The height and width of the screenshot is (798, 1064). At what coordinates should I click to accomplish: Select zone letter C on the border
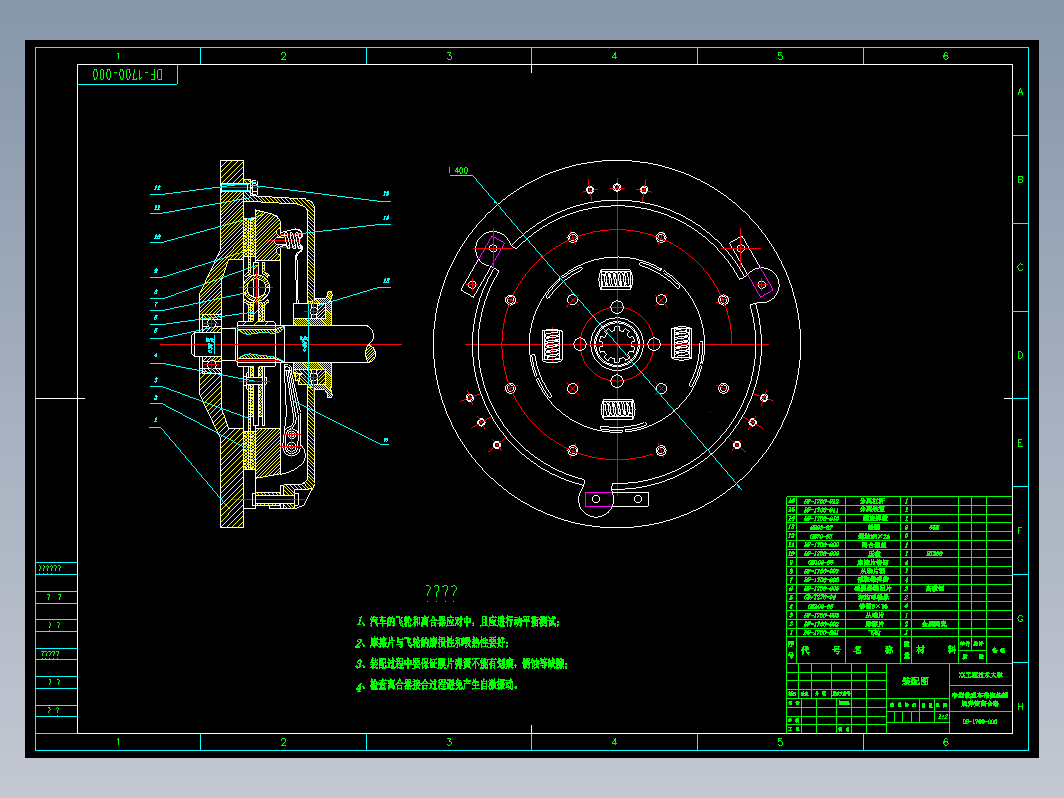[1020, 267]
